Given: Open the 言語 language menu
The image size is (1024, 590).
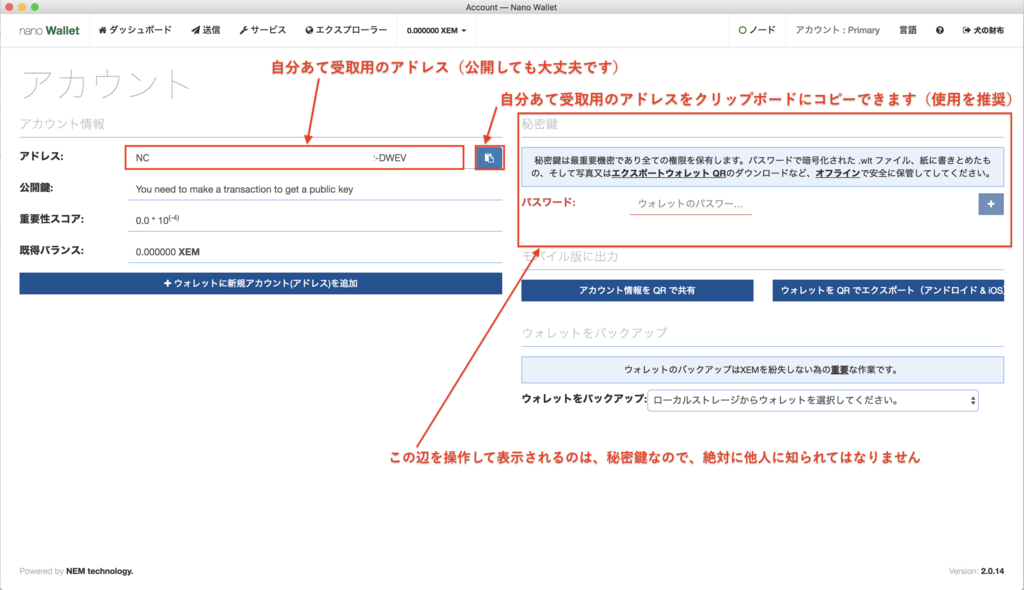Looking at the screenshot, I should coord(908,30).
